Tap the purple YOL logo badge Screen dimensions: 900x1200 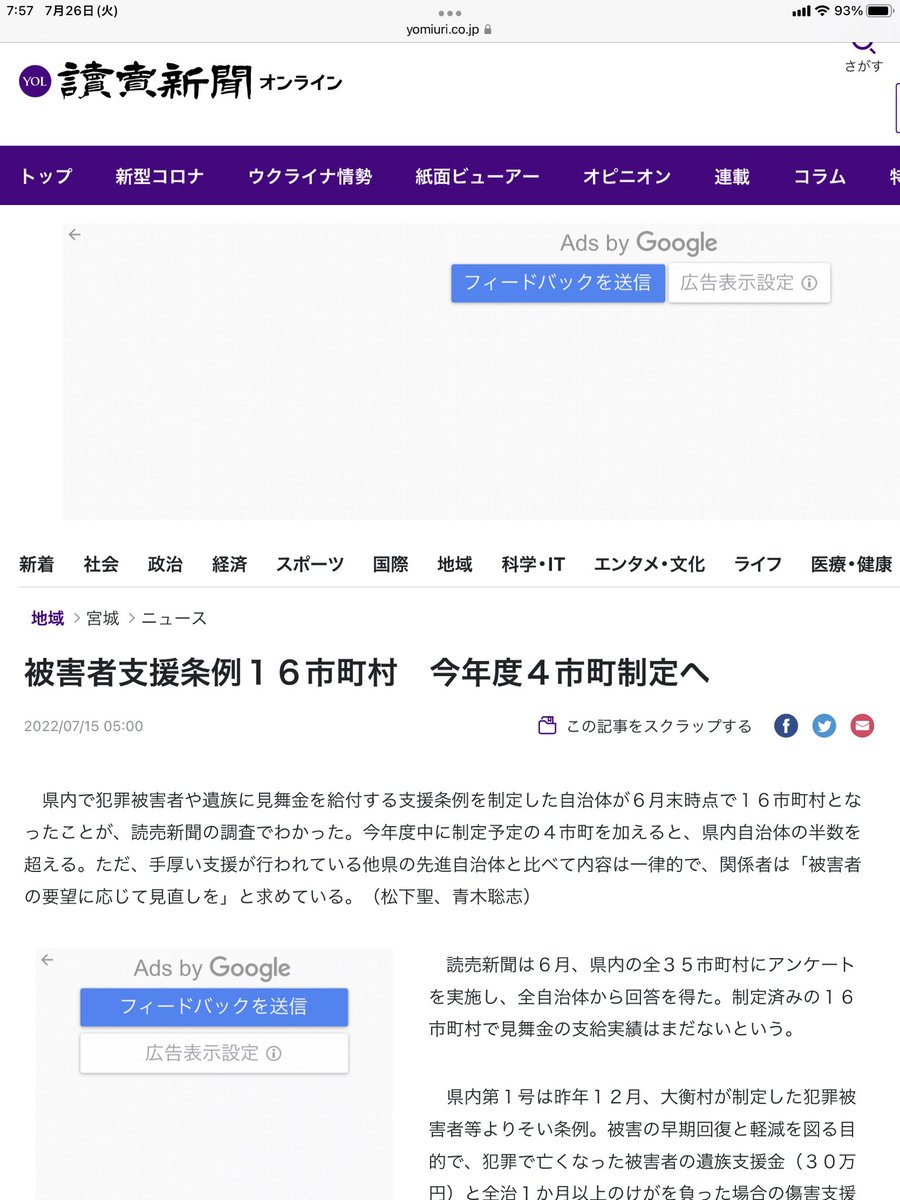34,82
